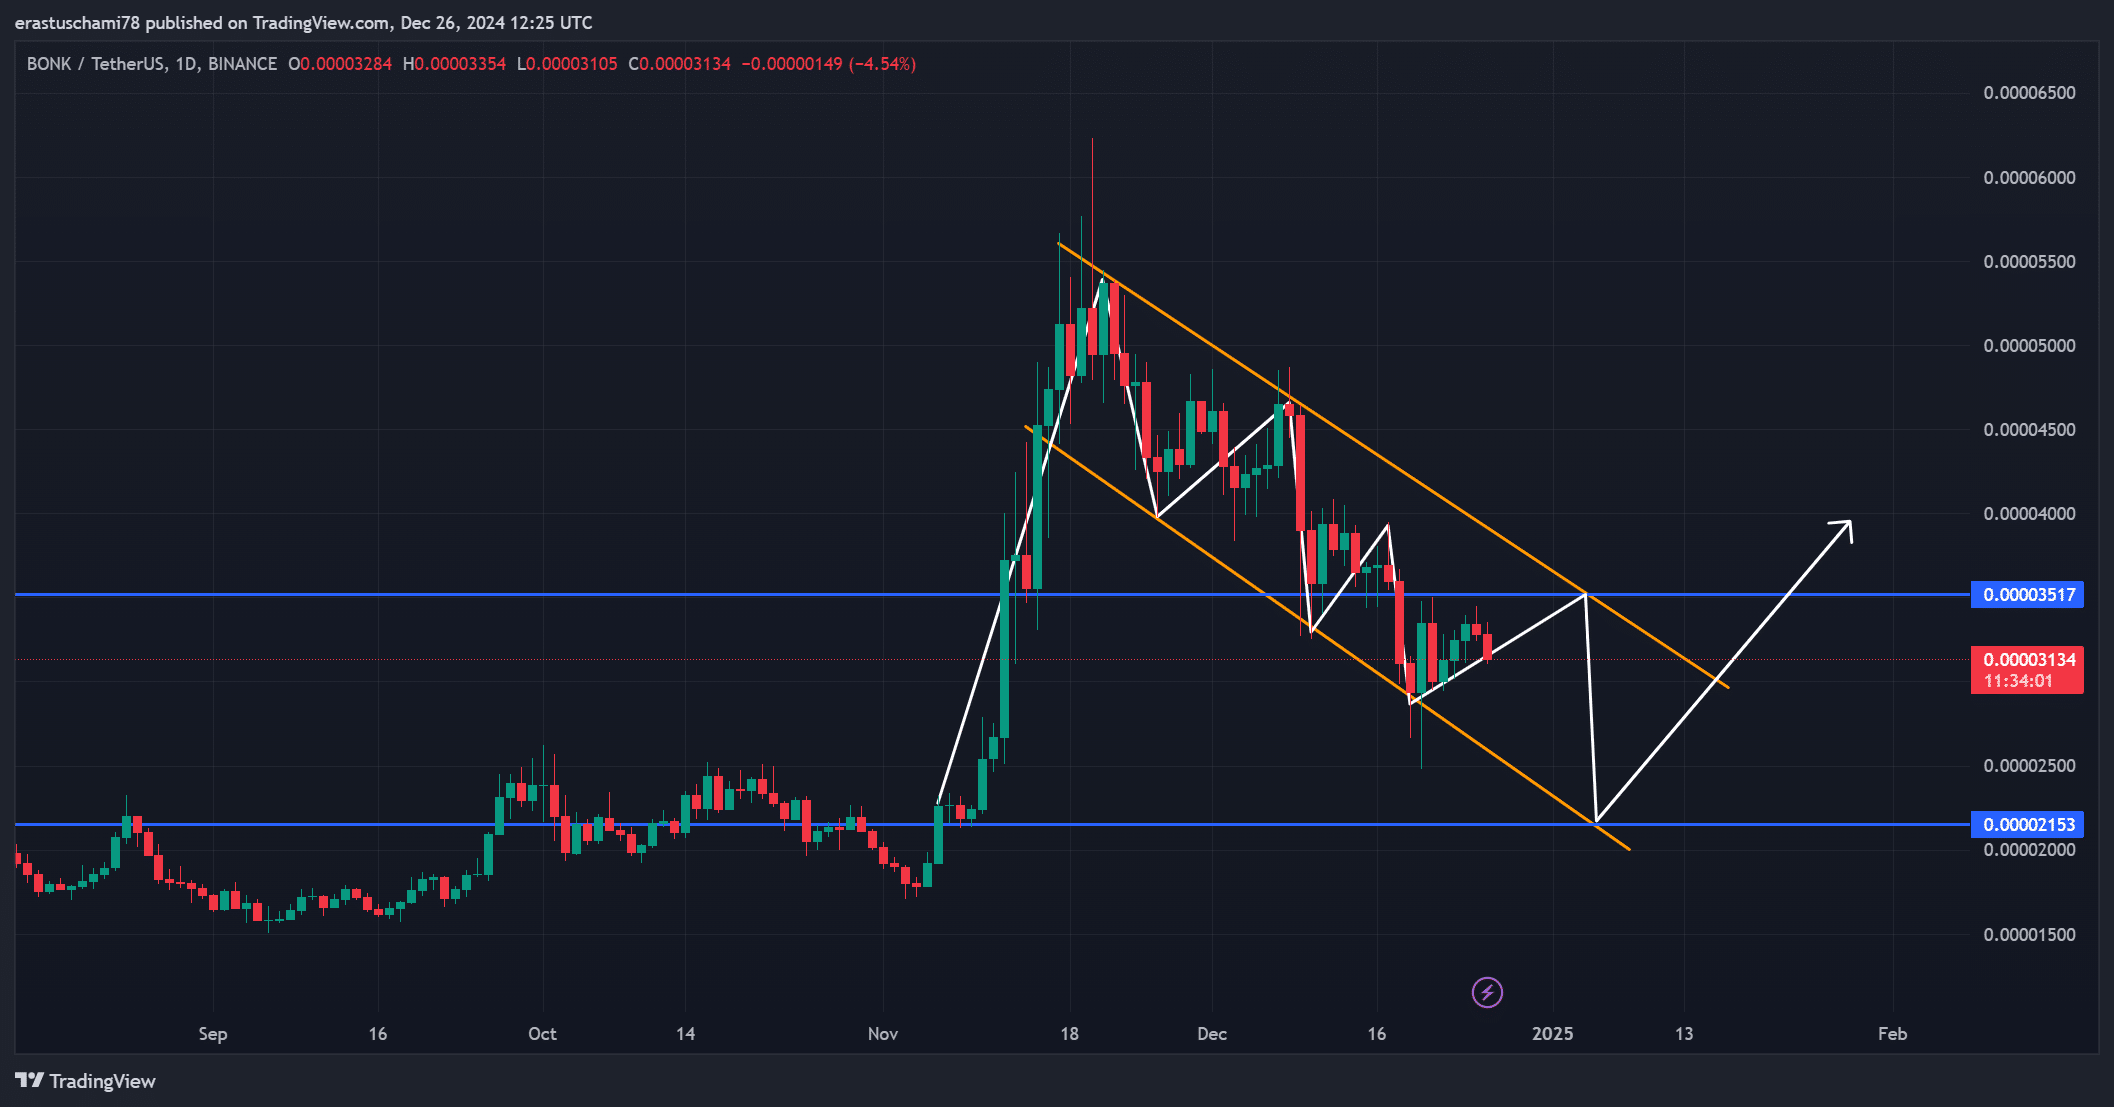Click the 0.00002000 price axis label

pos(2029,850)
